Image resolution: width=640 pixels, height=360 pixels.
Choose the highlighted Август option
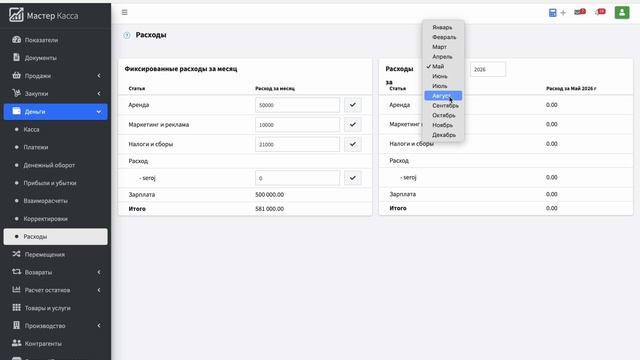pos(443,96)
